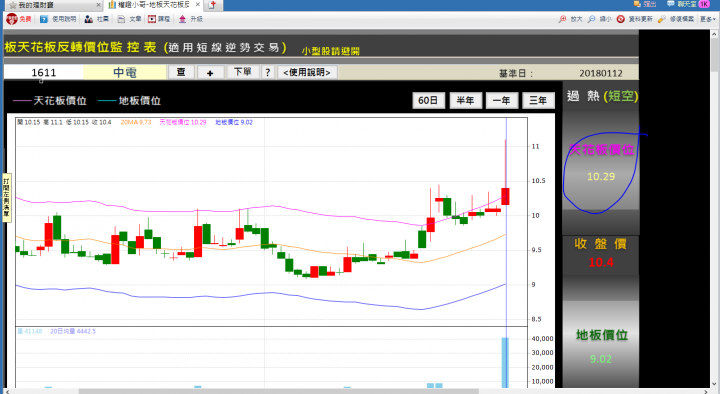Click the question mark button
This screenshot has width=720, height=394.
tap(268, 72)
